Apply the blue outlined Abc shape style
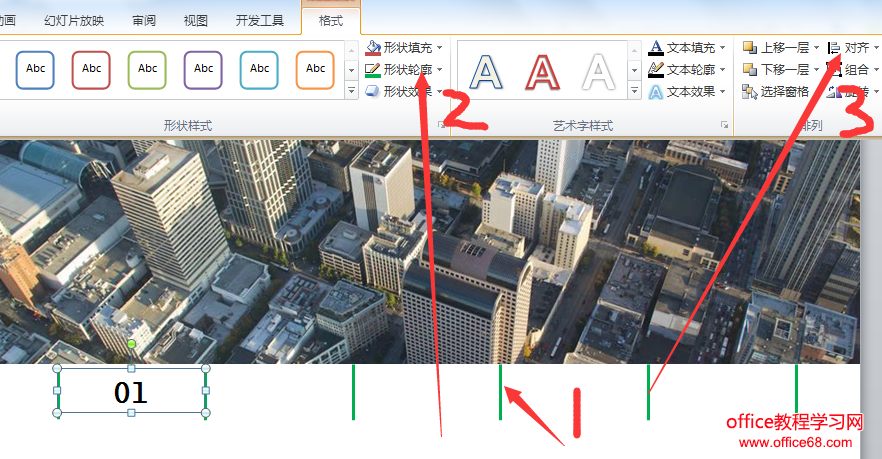 (x=35, y=70)
